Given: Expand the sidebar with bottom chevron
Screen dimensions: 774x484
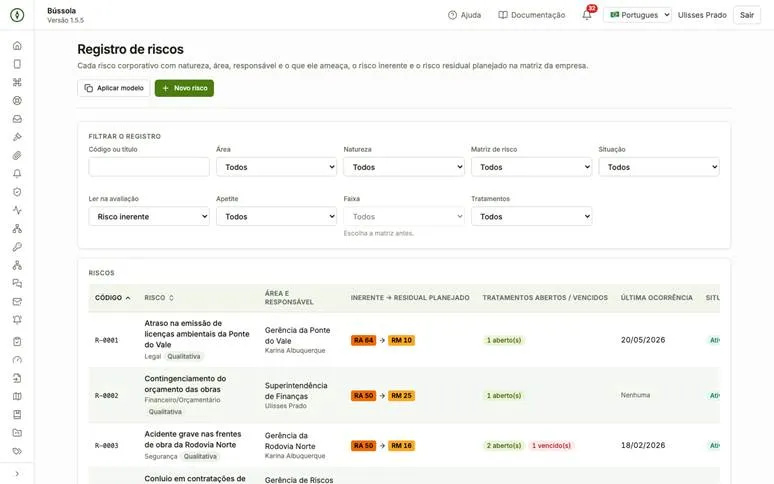Looking at the screenshot, I should click(x=17, y=474).
